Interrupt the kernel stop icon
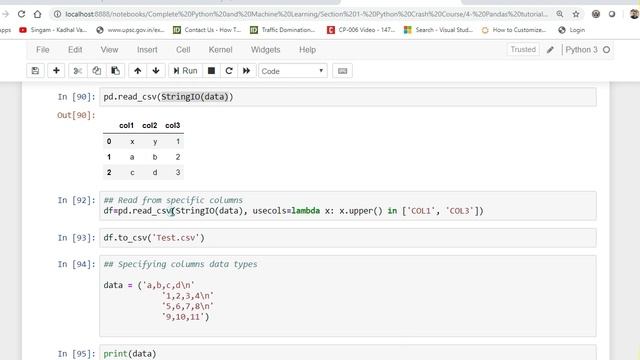This screenshot has width=640, height=360. tap(211, 71)
